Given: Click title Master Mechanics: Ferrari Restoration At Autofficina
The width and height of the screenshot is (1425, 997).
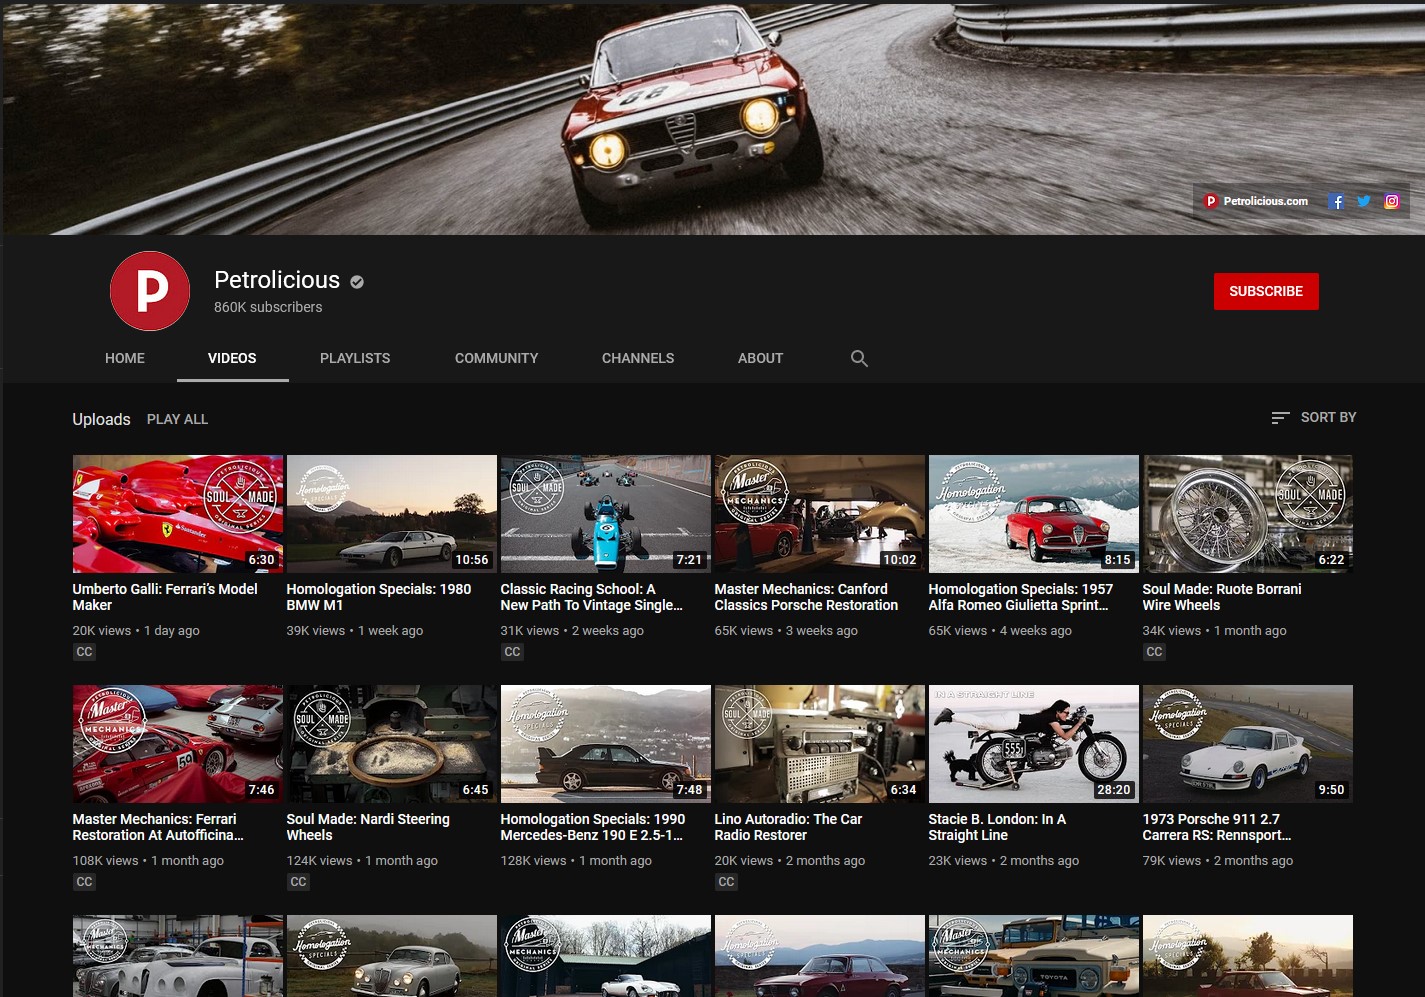Looking at the screenshot, I should (x=158, y=827).
